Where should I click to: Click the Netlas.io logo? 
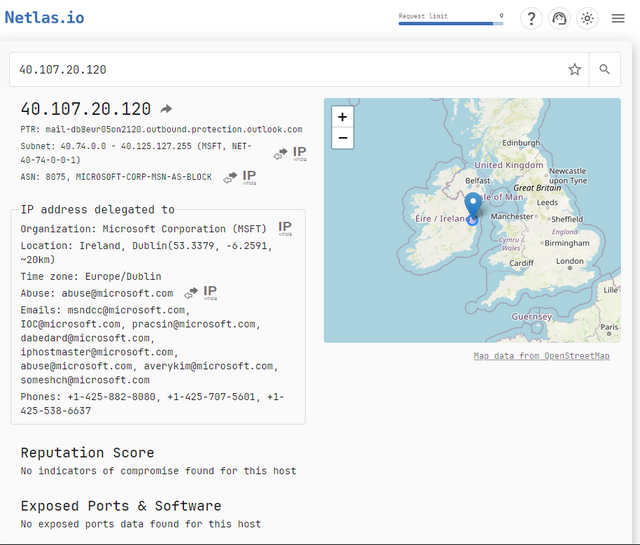44,18
